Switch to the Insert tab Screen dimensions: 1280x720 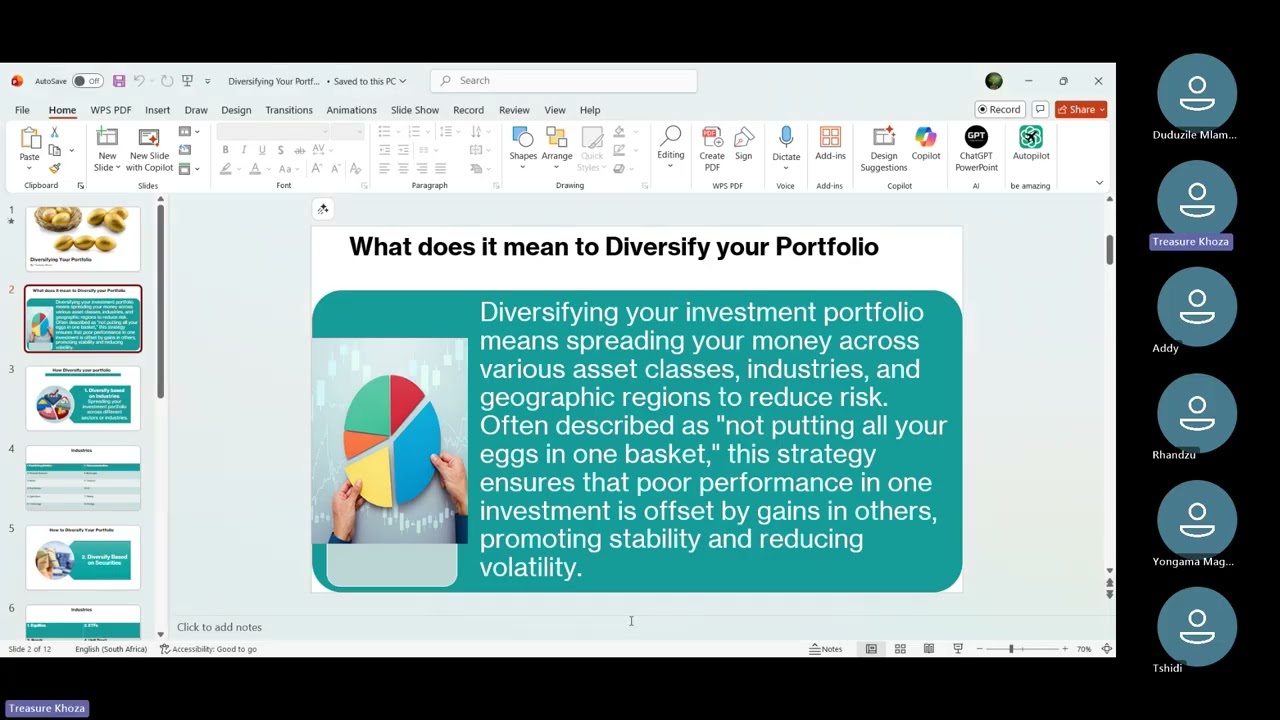tap(157, 110)
